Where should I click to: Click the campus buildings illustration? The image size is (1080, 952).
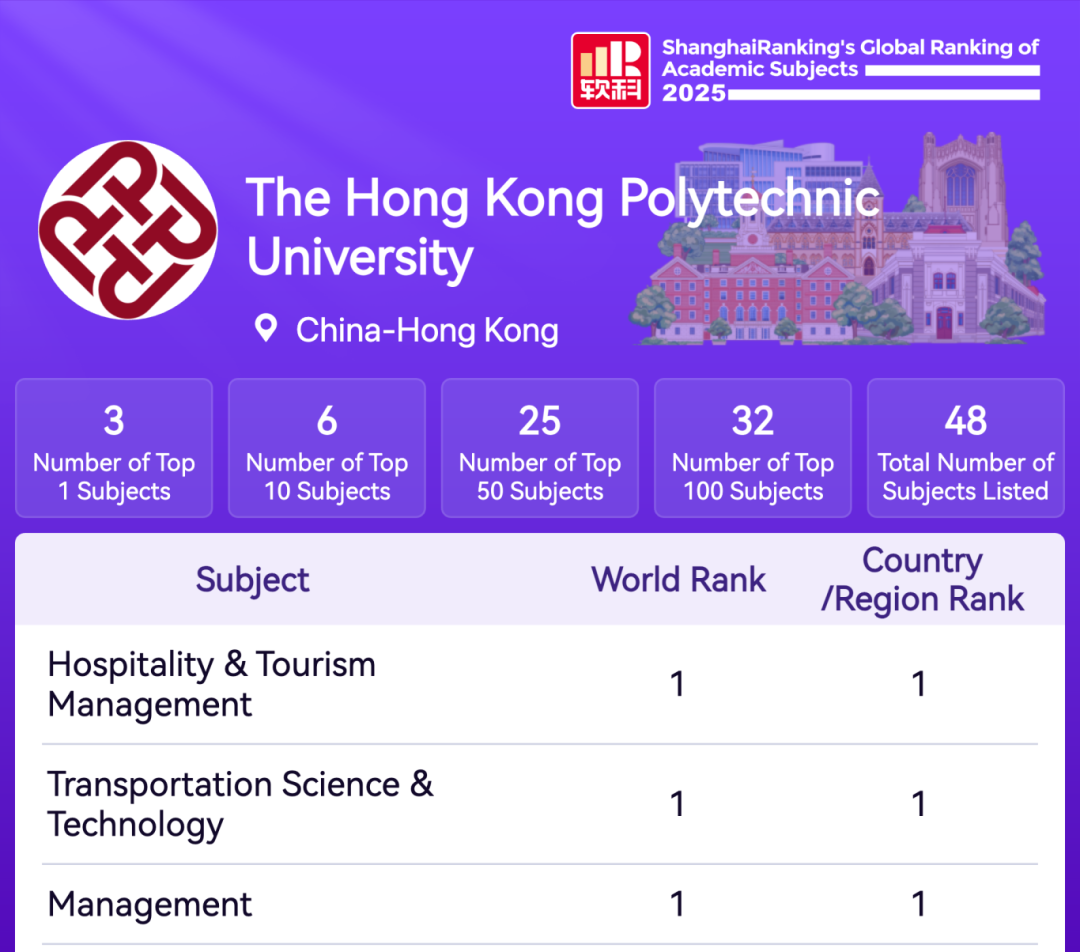tap(838, 238)
